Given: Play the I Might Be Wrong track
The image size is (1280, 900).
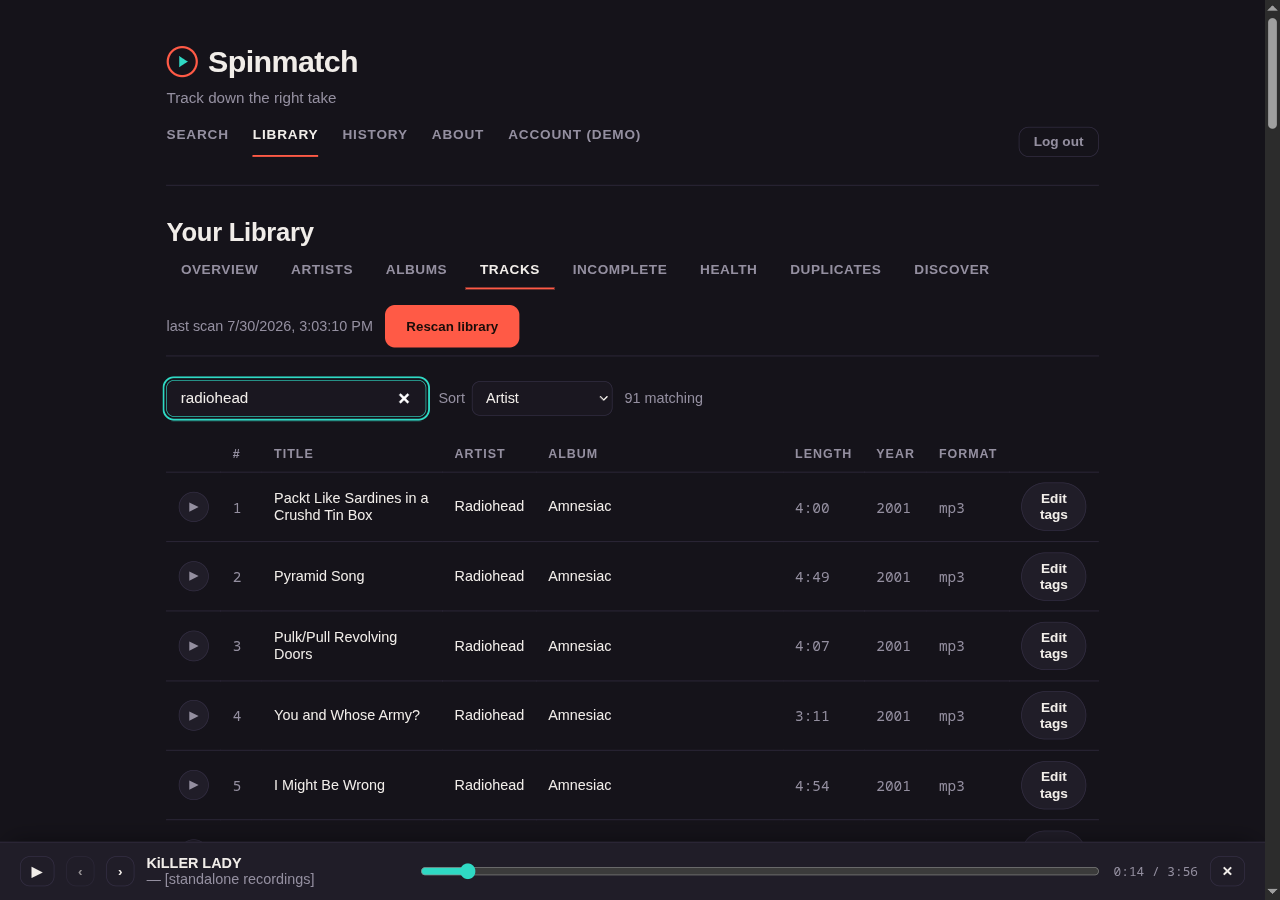Looking at the screenshot, I should [194, 785].
